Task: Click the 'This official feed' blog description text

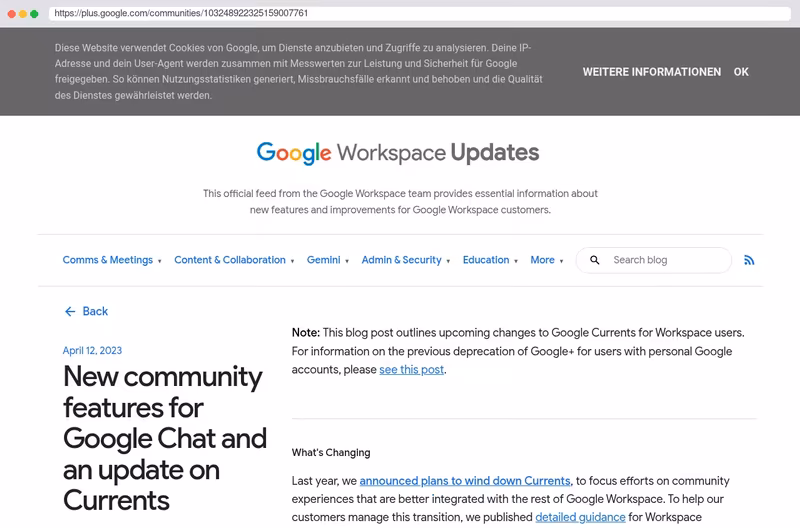Action: [x=400, y=202]
